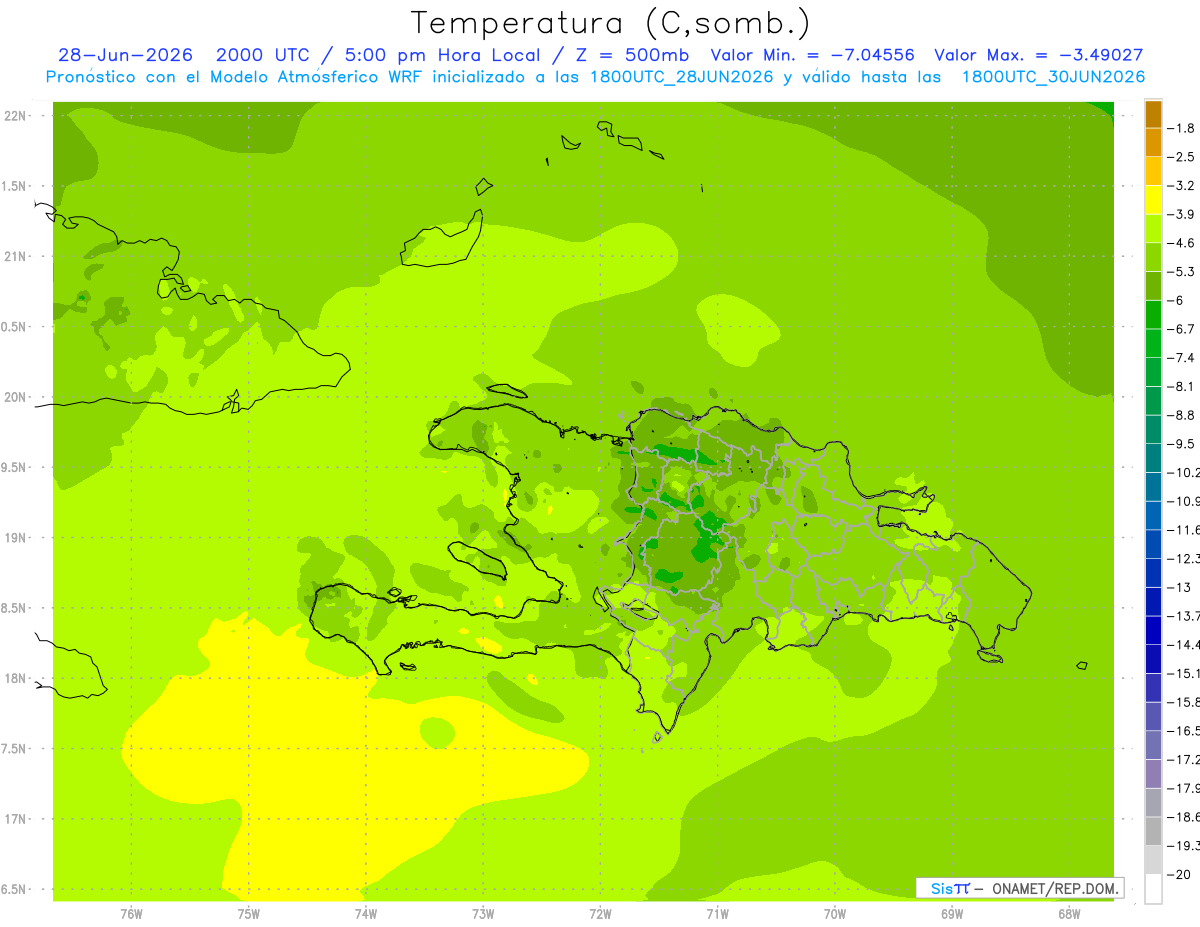Select the '-5.3' colorbar label
This screenshot has height=927, width=1200.
click(x=1181, y=272)
